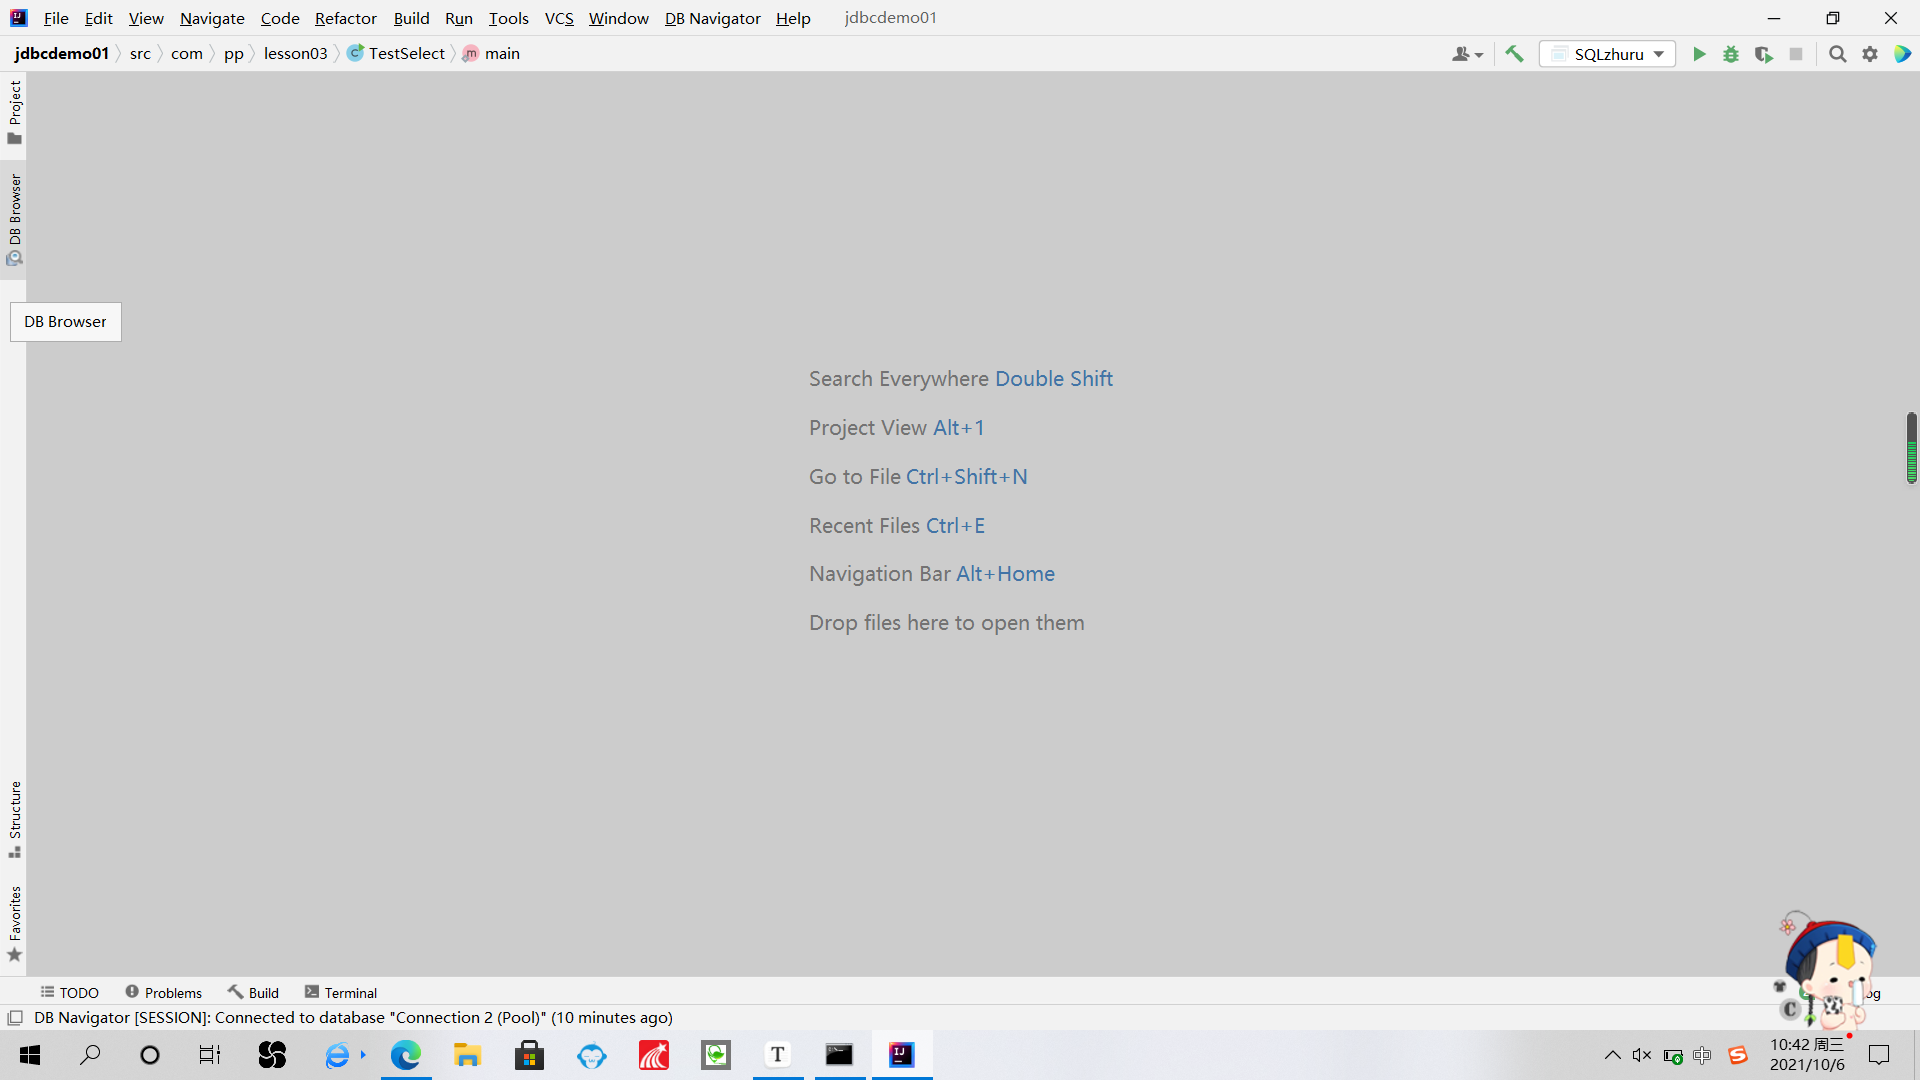The height and width of the screenshot is (1080, 1920).
Task: Open Search Everywhere with the magnifier icon
Action: (1837, 54)
